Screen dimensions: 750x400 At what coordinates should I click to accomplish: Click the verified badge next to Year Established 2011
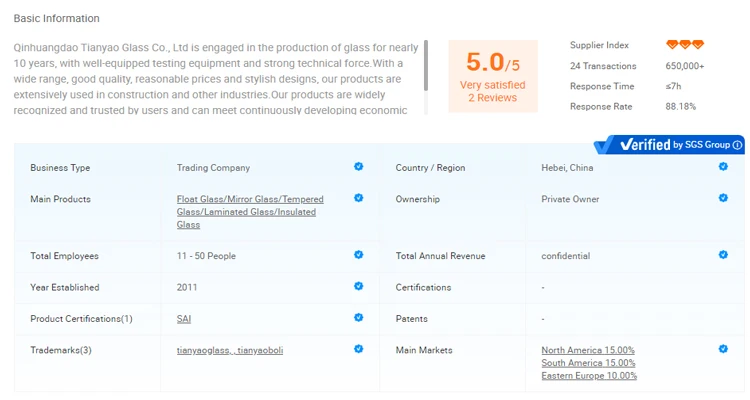point(358,286)
